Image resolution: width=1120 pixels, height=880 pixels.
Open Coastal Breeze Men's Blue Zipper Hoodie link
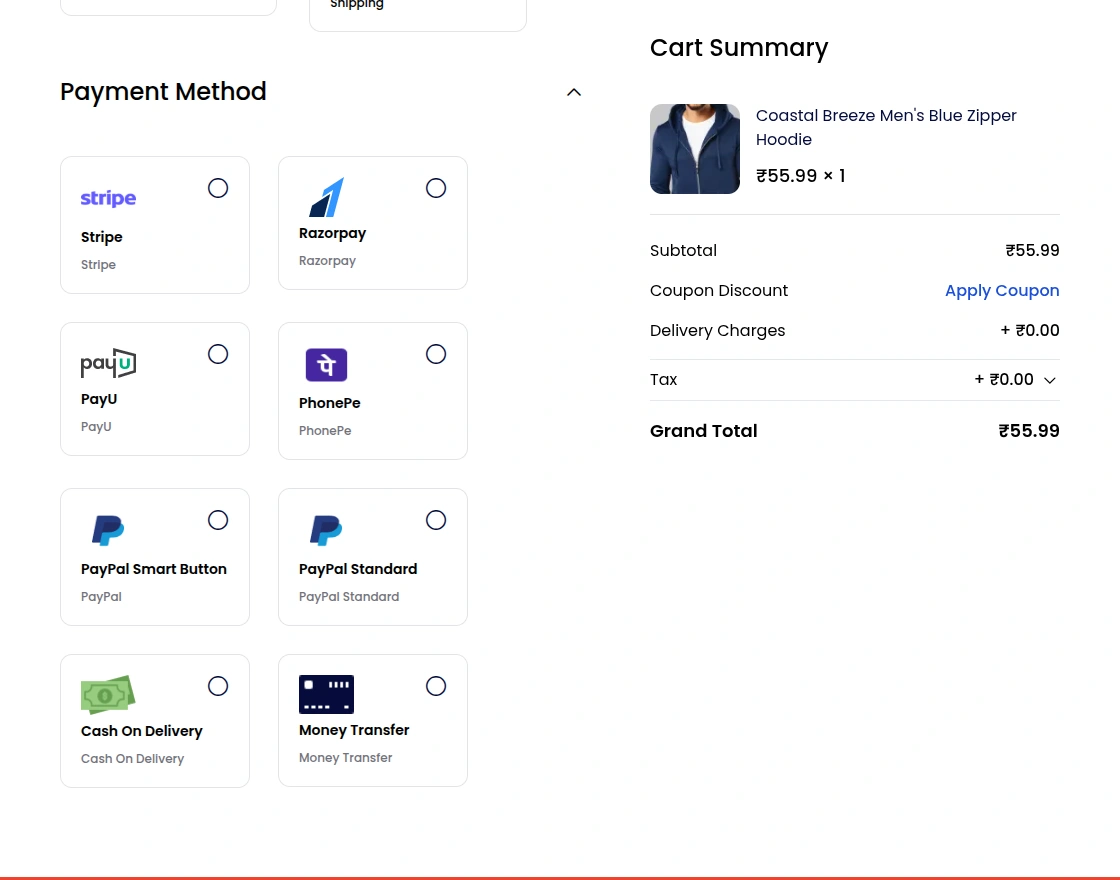point(886,127)
